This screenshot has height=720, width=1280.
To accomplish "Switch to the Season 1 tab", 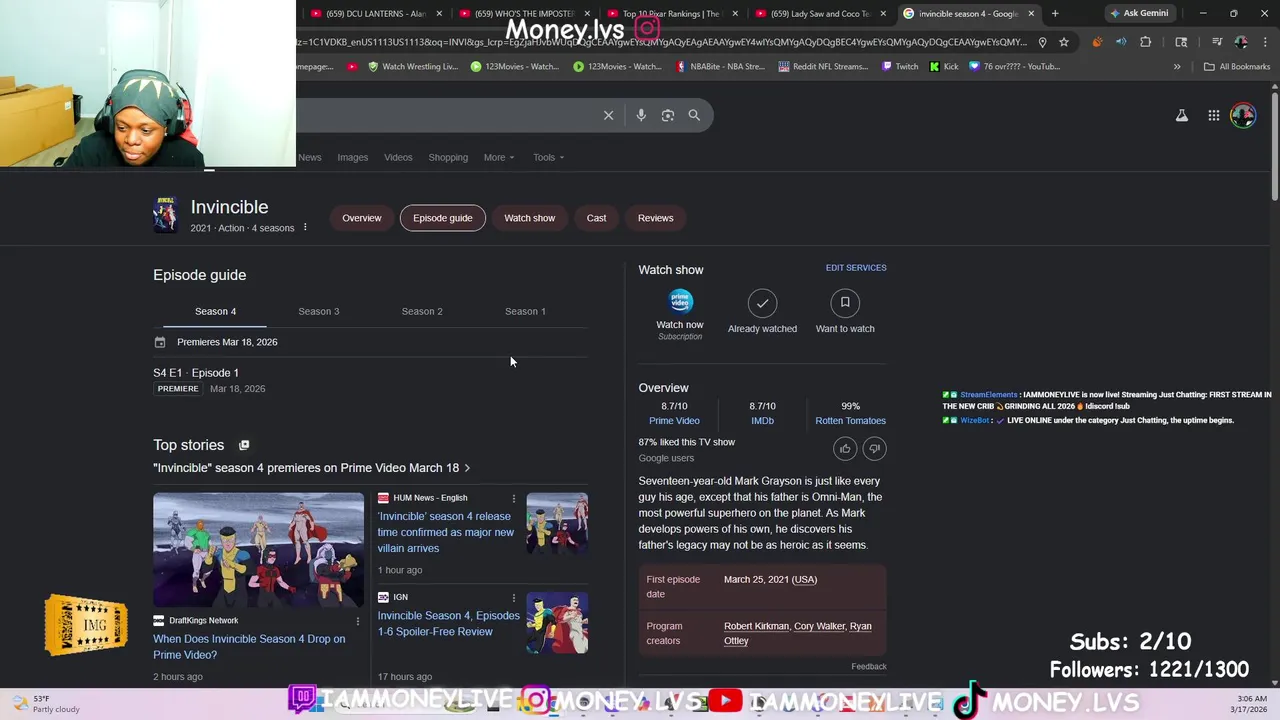I will click(525, 311).
